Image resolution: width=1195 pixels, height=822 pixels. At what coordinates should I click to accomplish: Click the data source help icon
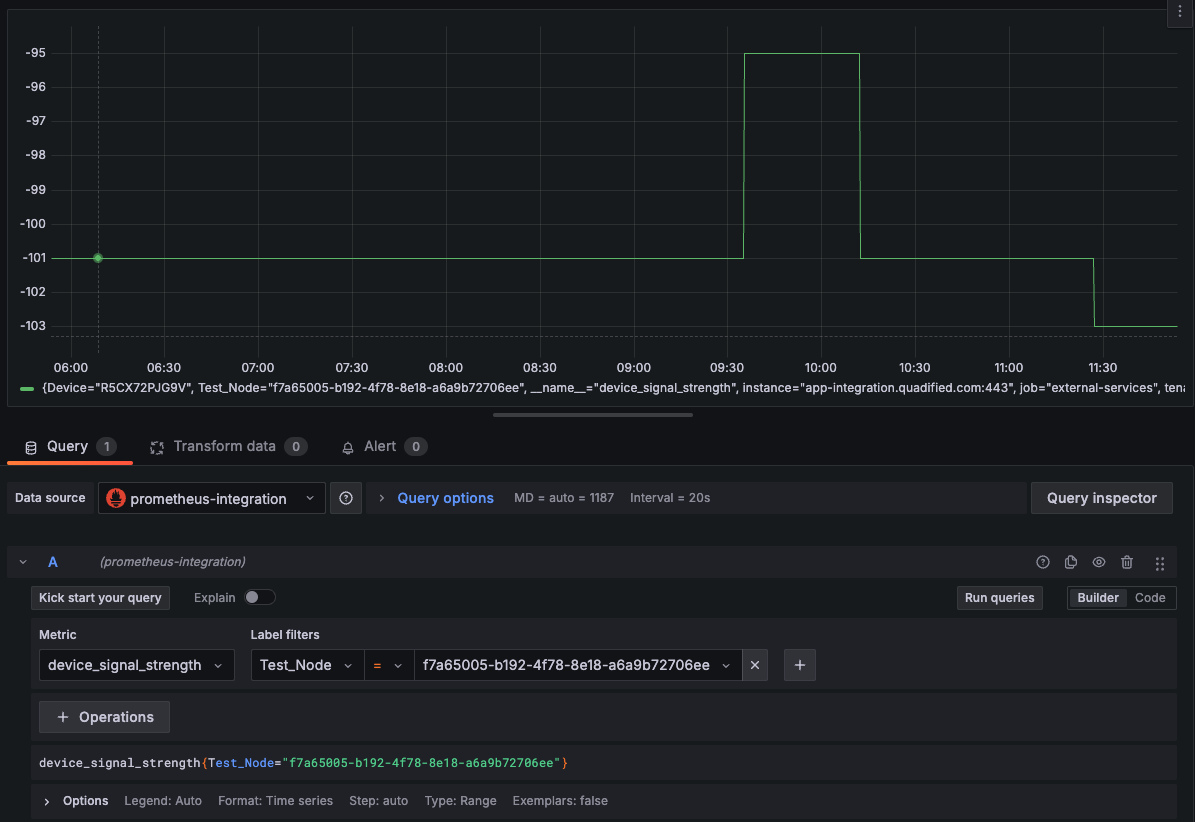(x=346, y=498)
